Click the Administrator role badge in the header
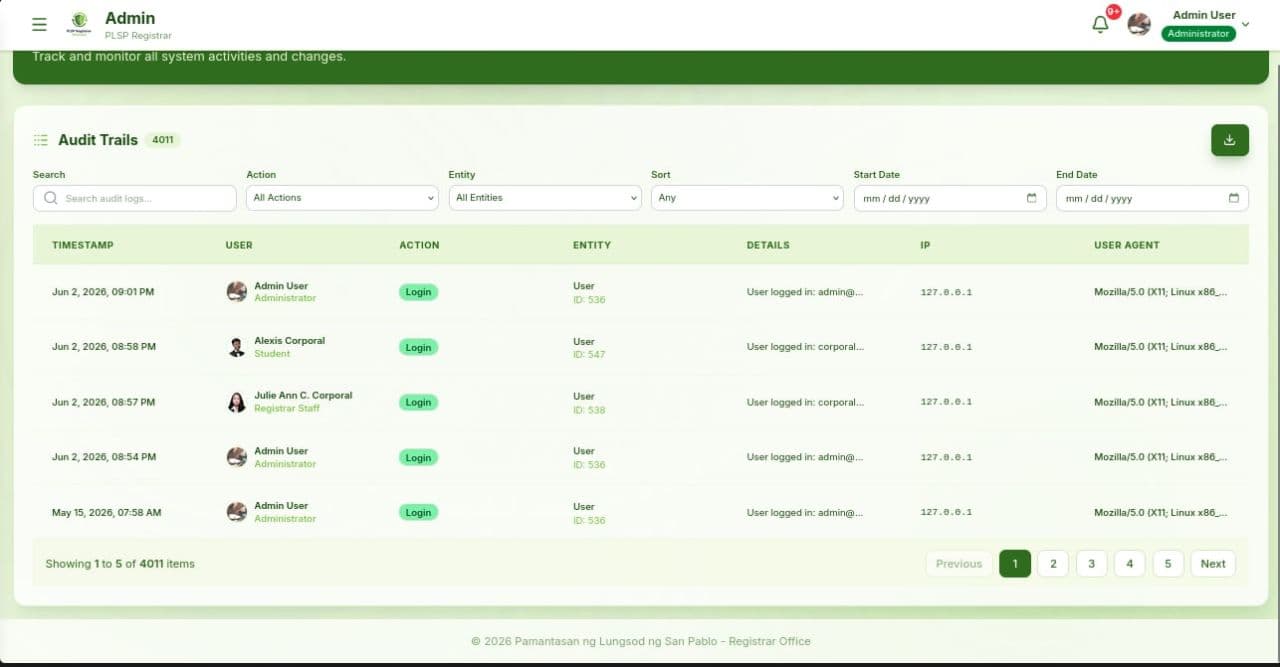This screenshot has height=667, width=1280. pos(1198,33)
